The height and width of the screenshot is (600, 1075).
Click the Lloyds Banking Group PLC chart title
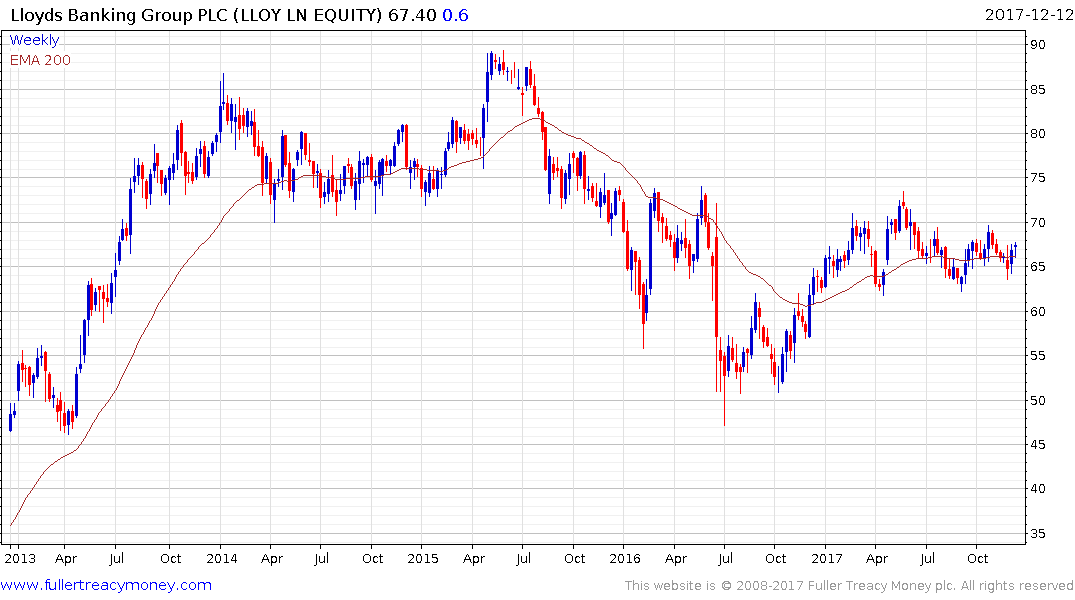pyautogui.click(x=196, y=15)
